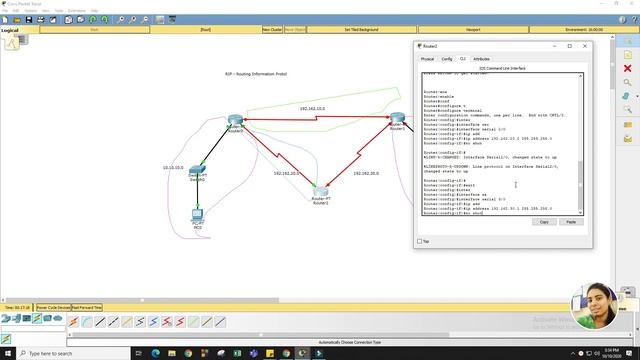640x360 pixels.
Task: Click the Copy toolbar icon
Action: click(69, 20)
